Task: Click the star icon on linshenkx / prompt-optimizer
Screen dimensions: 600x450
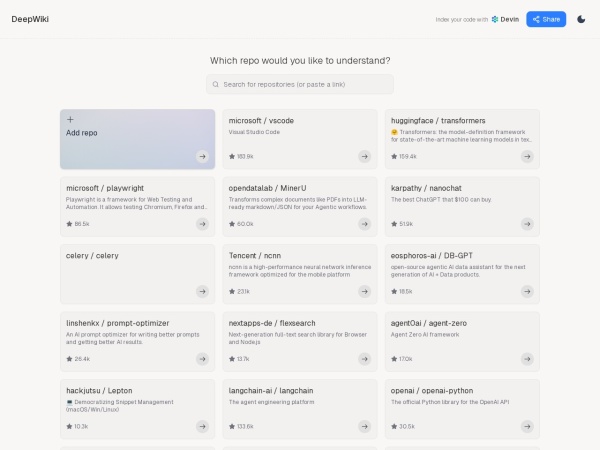Action: pos(69,359)
